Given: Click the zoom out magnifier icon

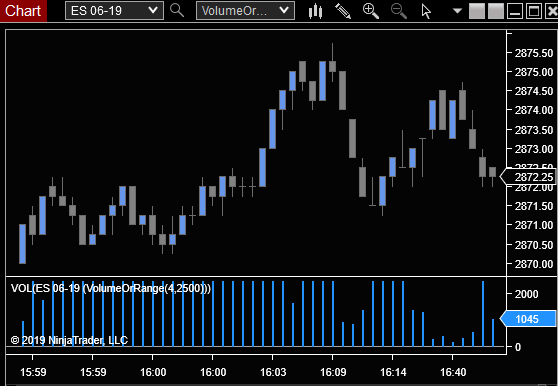Looking at the screenshot, I should pos(399,11).
